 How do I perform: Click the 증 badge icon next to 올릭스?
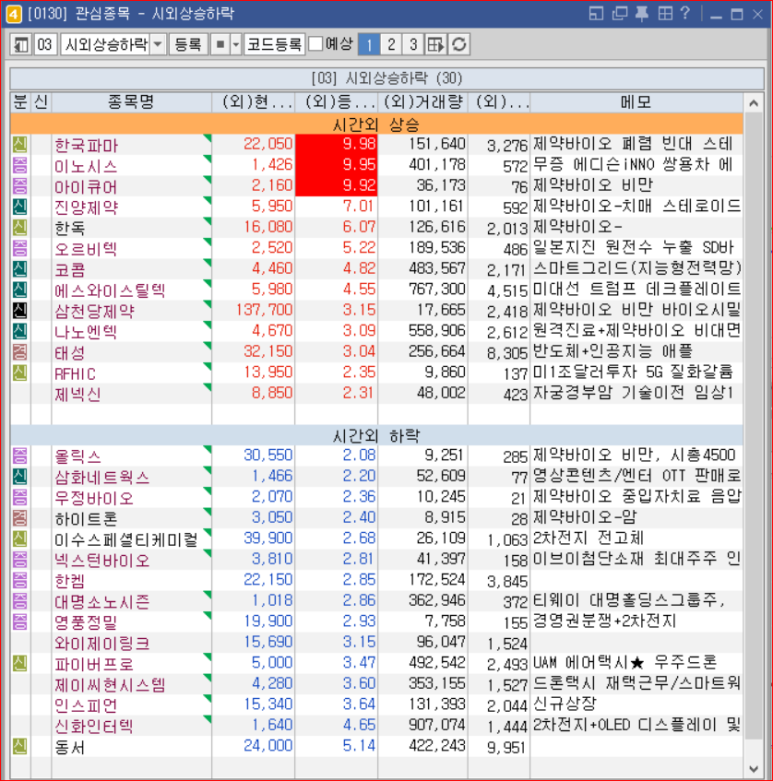click(x=20, y=456)
